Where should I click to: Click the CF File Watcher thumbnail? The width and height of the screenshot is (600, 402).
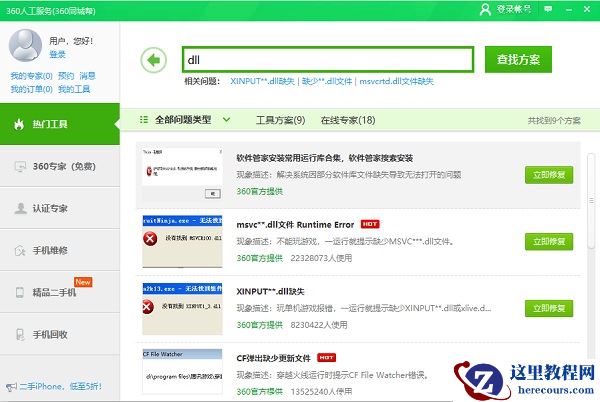[182, 371]
